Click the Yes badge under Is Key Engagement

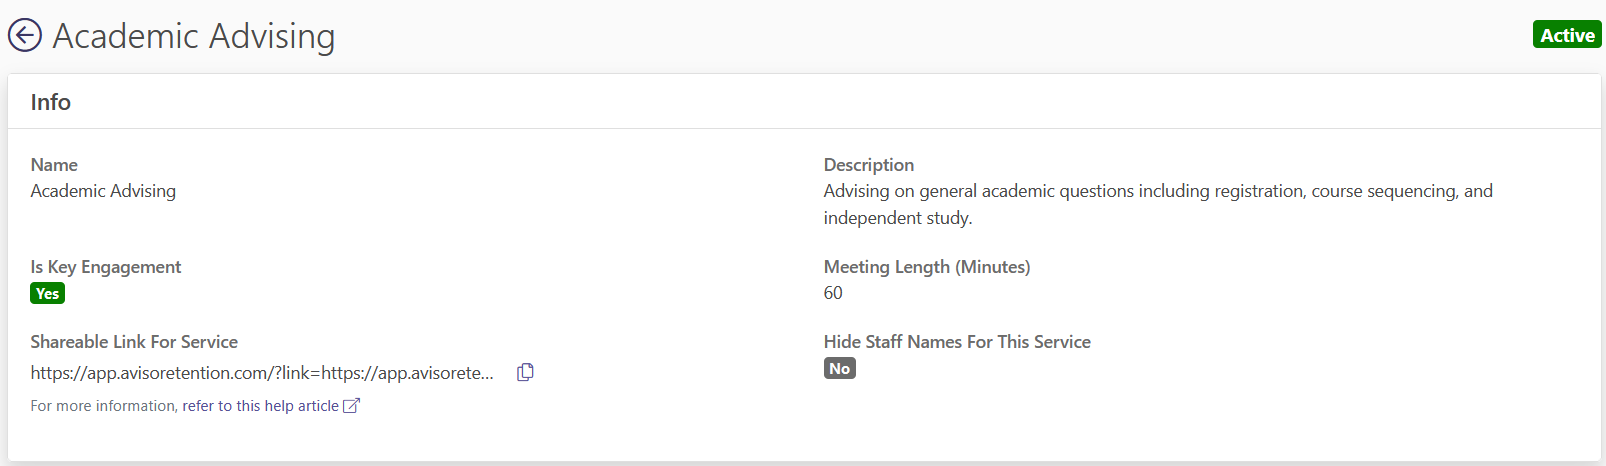47,293
